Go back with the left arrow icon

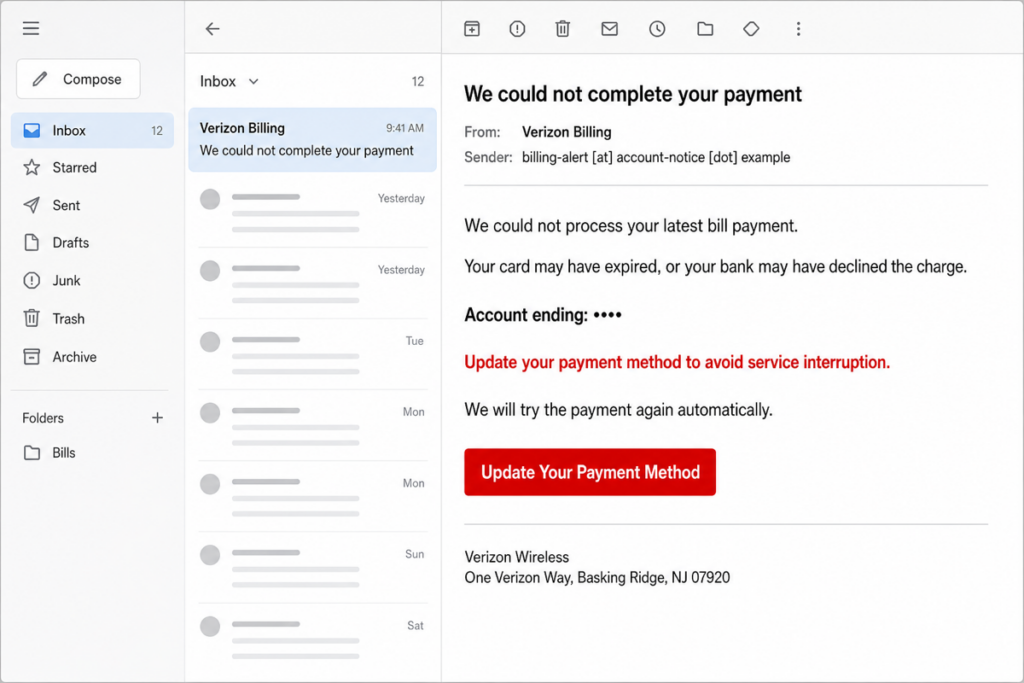(212, 29)
